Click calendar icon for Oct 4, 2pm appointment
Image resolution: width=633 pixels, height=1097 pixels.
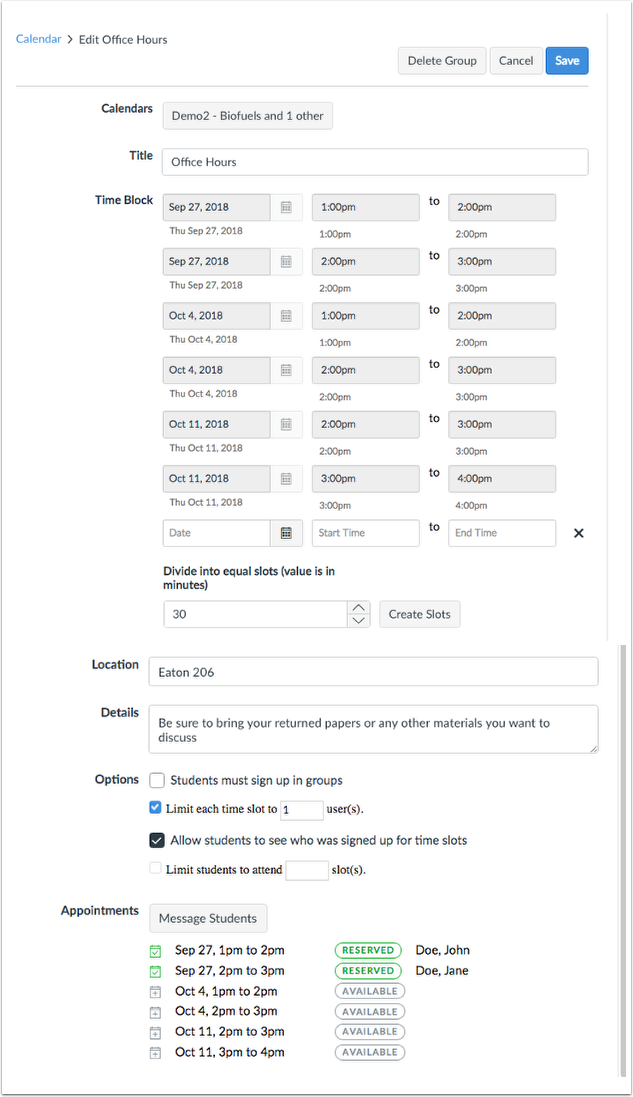click(155, 1012)
